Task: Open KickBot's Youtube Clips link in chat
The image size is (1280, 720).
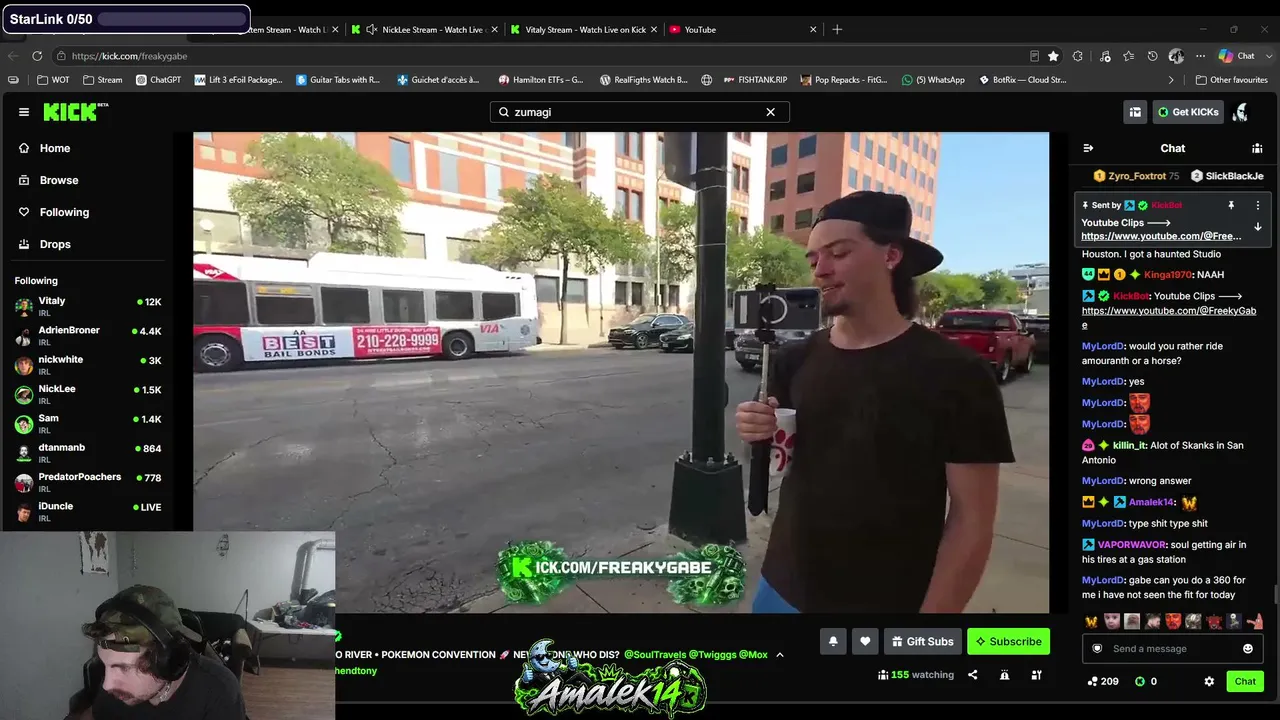Action: point(1169,318)
